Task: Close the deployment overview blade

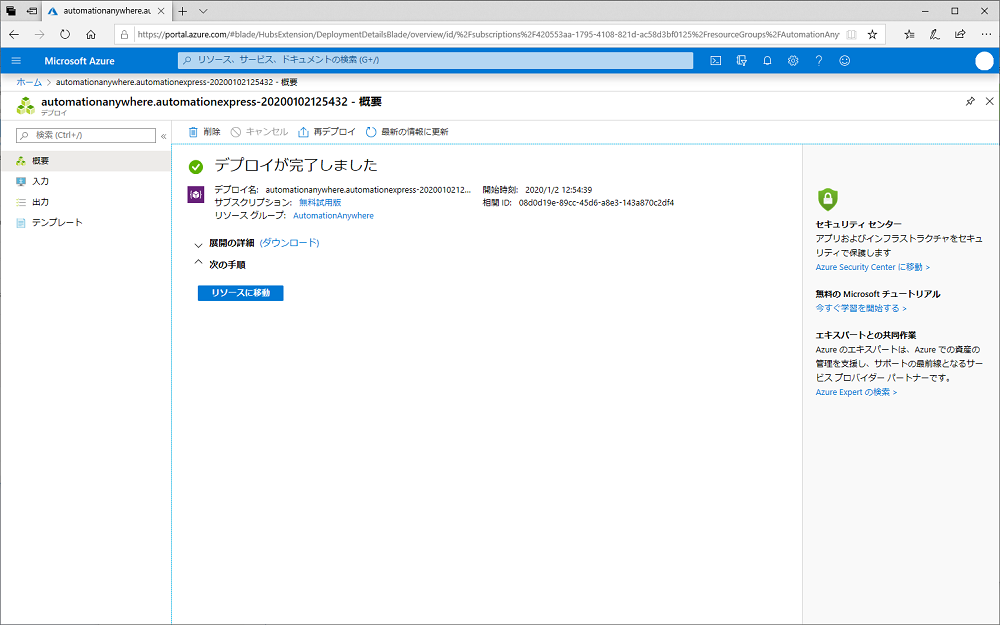Action: (989, 101)
